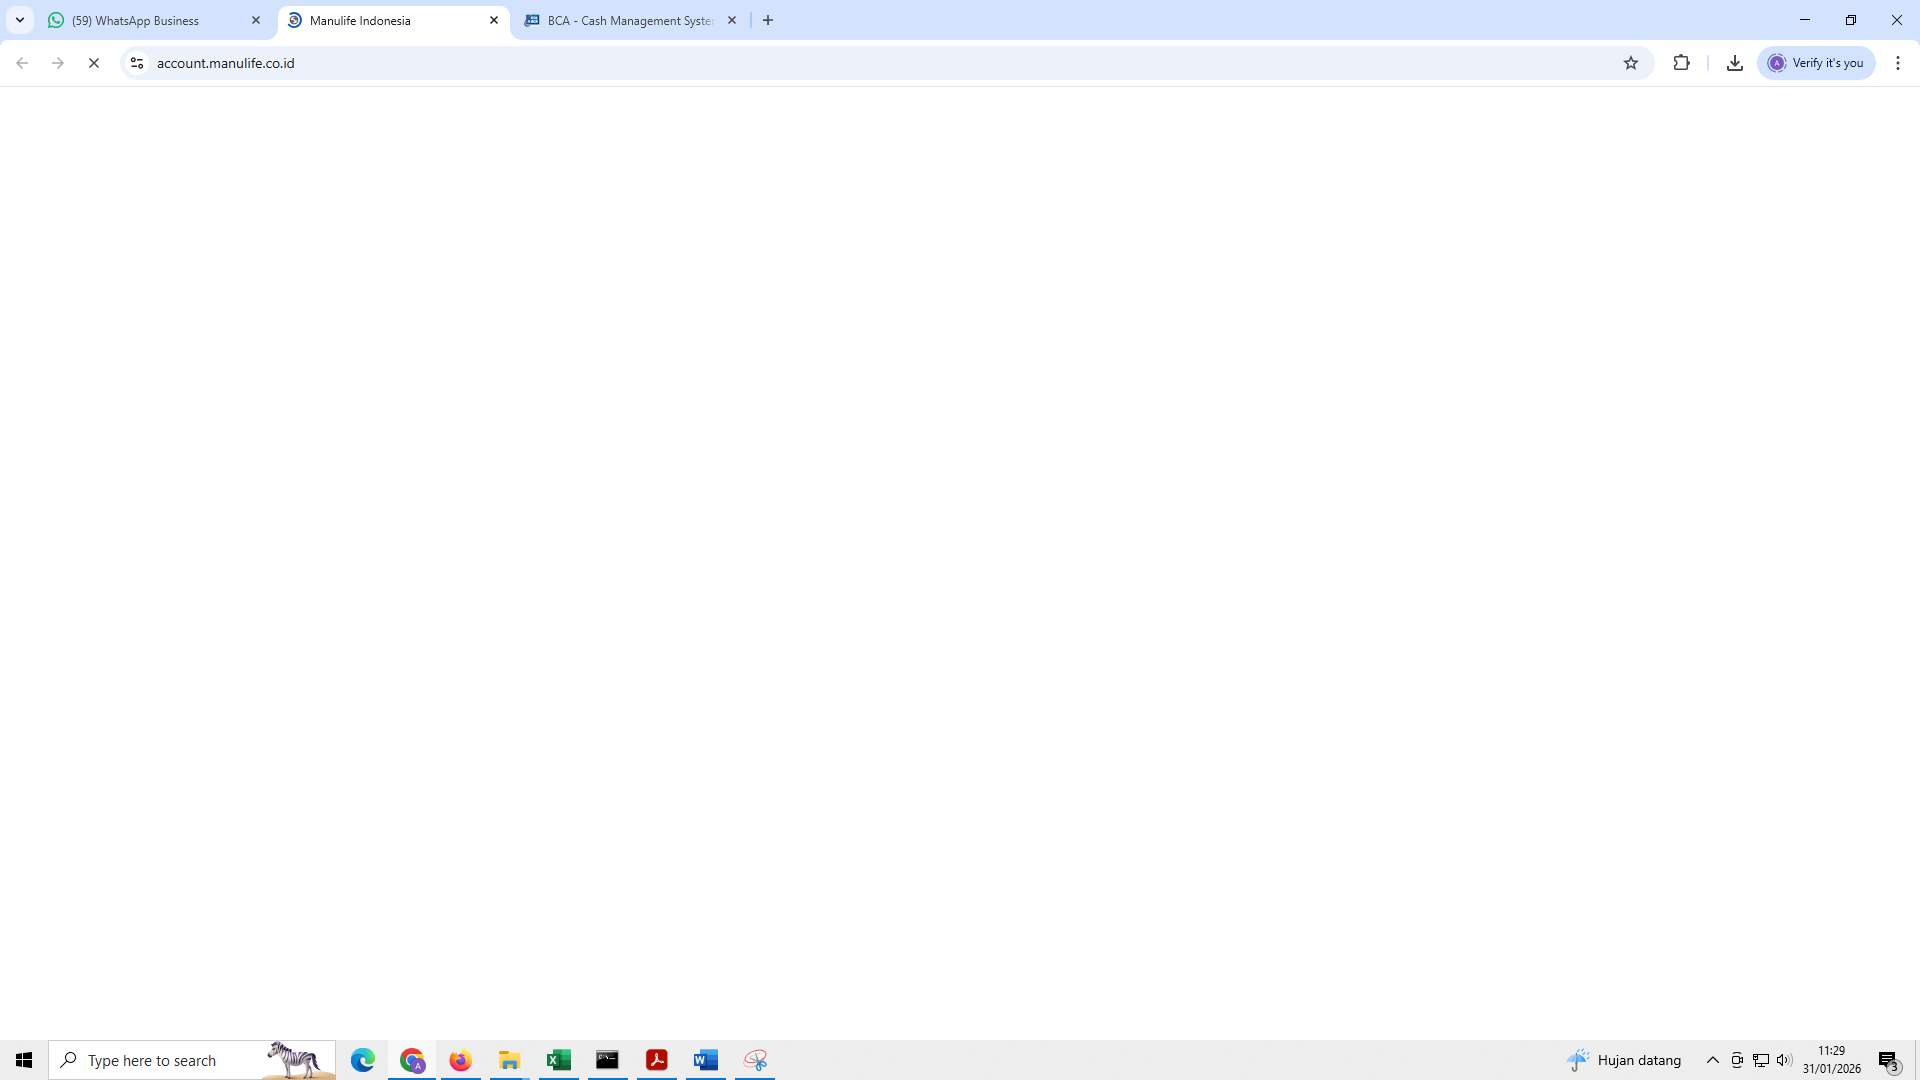Image resolution: width=1920 pixels, height=1080 pixels.
Task: Launch Firefox from the taskbar
Action: (x=460, y=1060)
